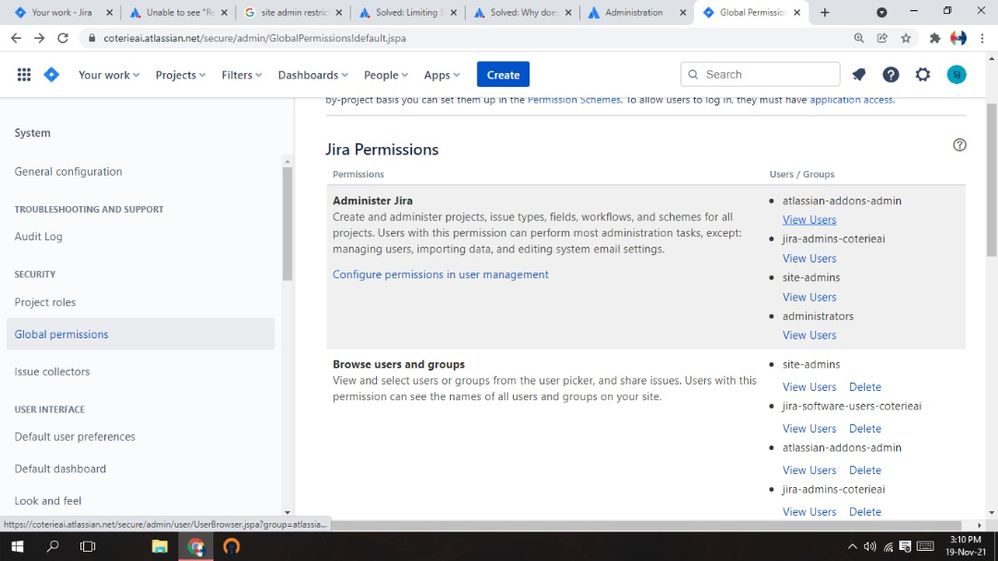The image size is (998, 561).
Task: Open Look and feel in sidebar
Action: click(48, 501)
